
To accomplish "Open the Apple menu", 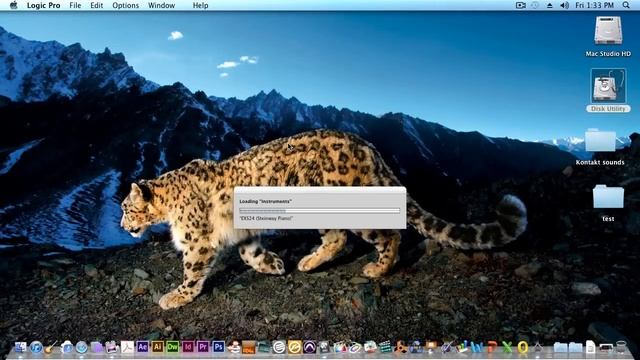I will click(13, 5).
